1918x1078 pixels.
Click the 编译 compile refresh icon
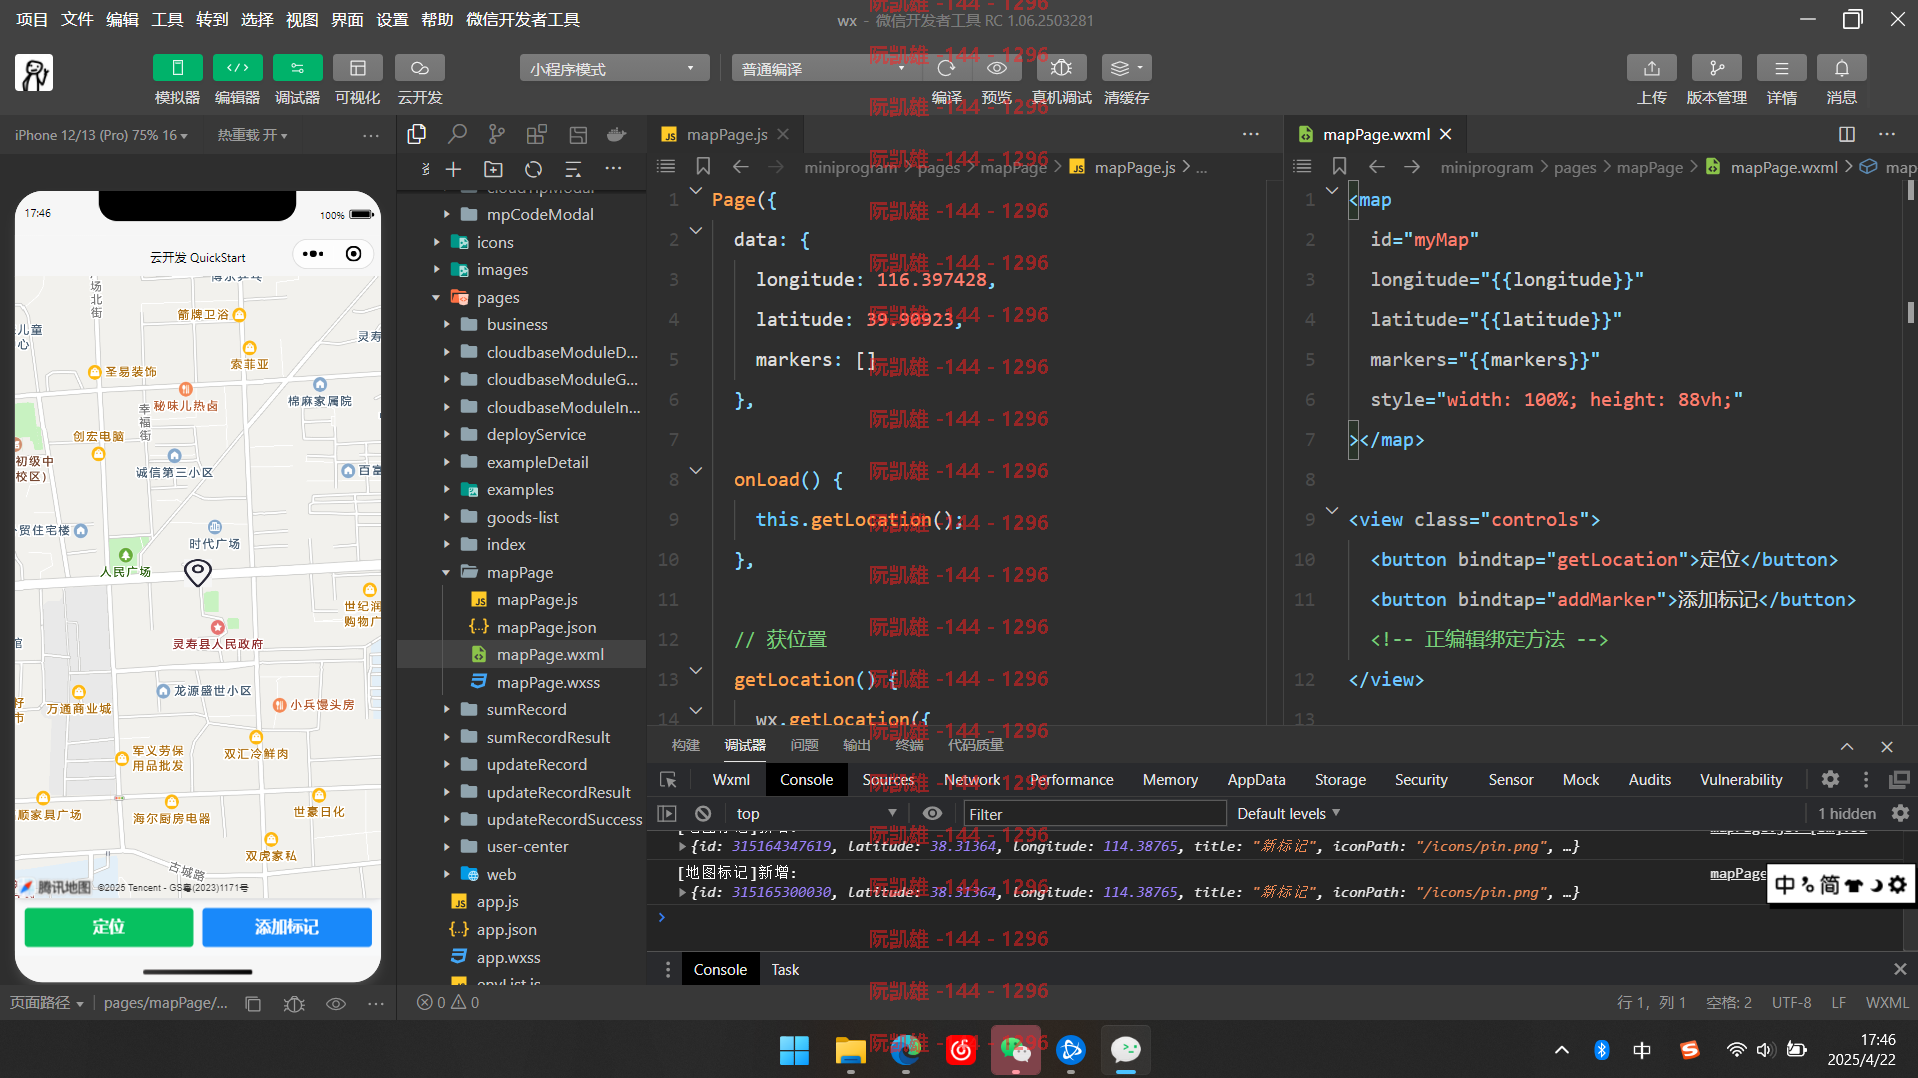946,68
